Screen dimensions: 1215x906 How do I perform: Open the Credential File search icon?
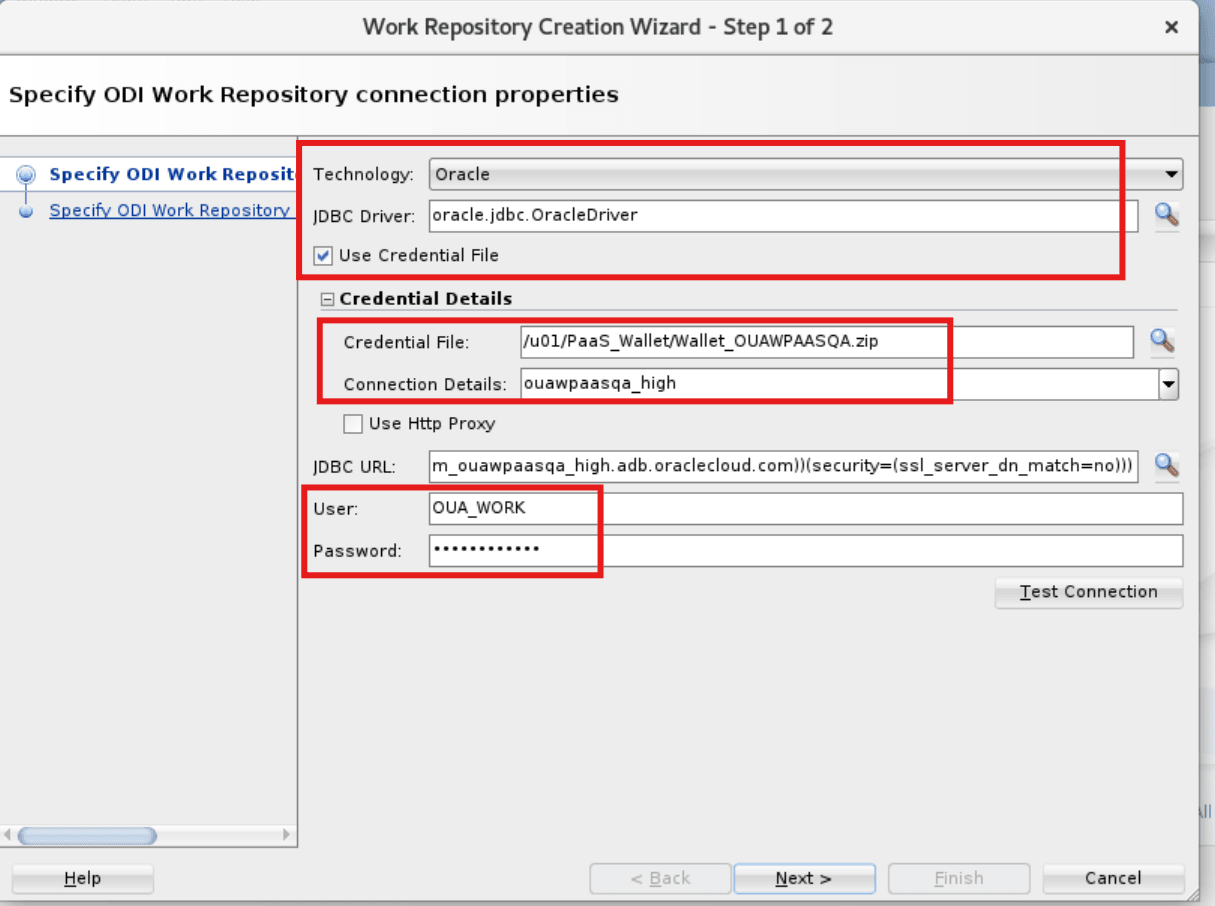[1162, 341]
